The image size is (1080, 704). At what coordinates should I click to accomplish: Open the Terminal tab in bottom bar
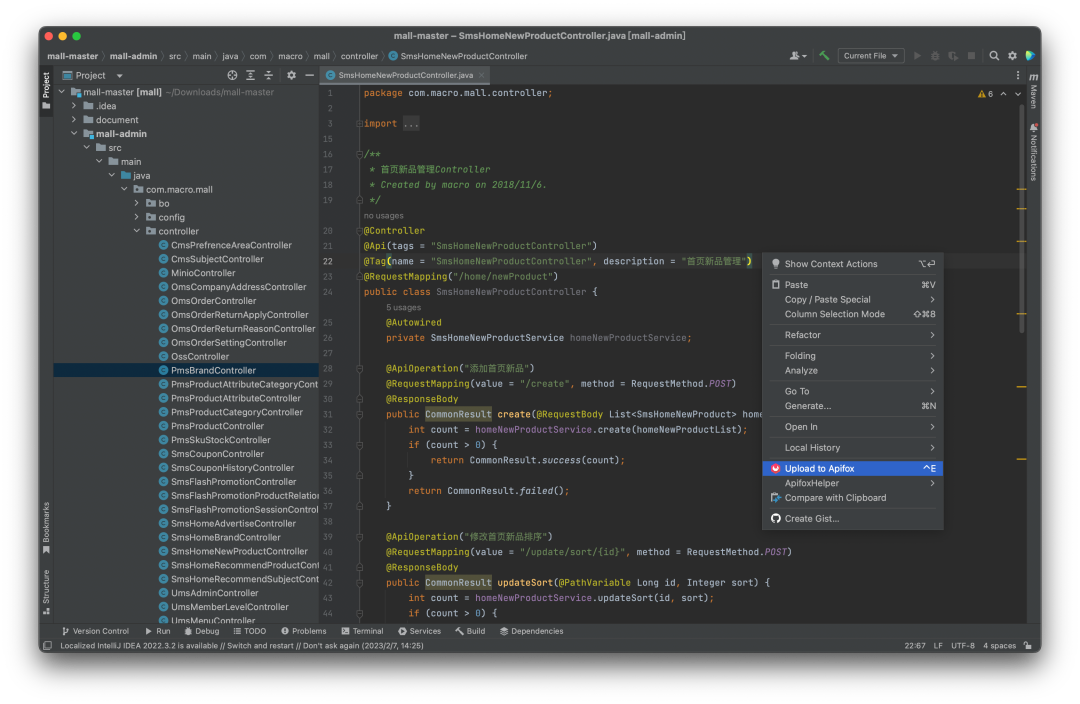coord(361,631)
